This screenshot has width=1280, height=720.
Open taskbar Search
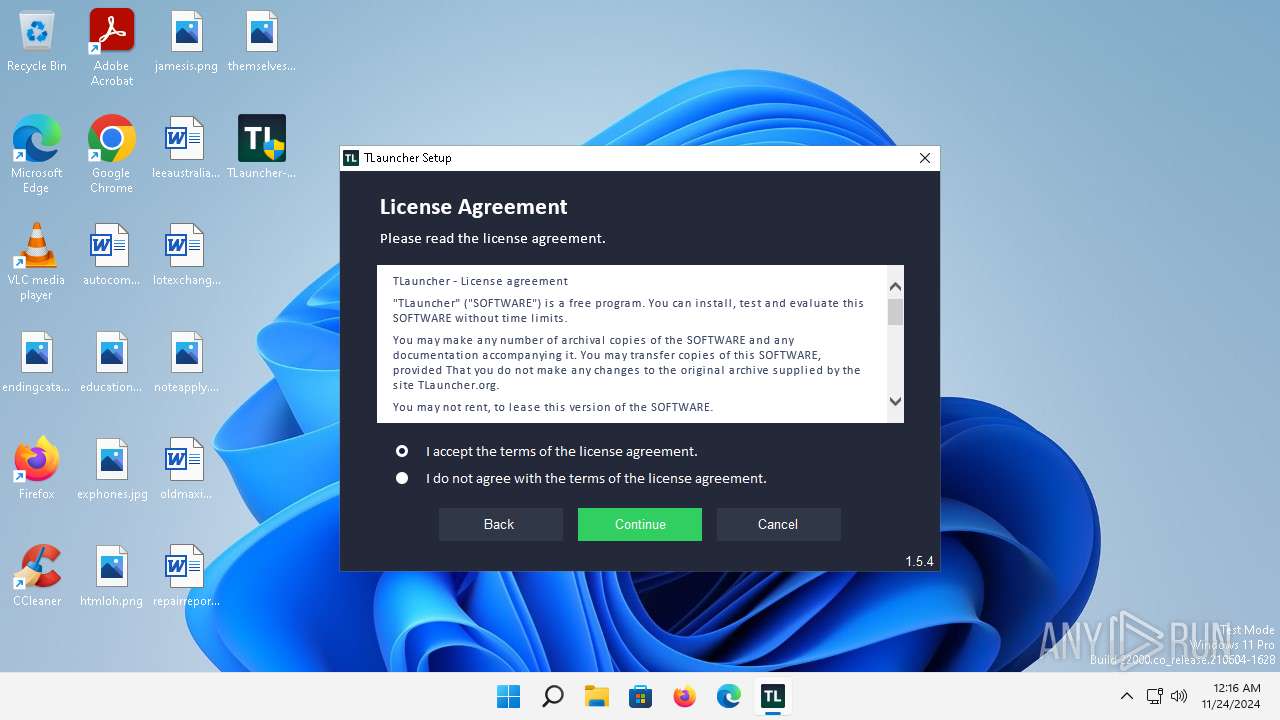(x=552, y=696)
